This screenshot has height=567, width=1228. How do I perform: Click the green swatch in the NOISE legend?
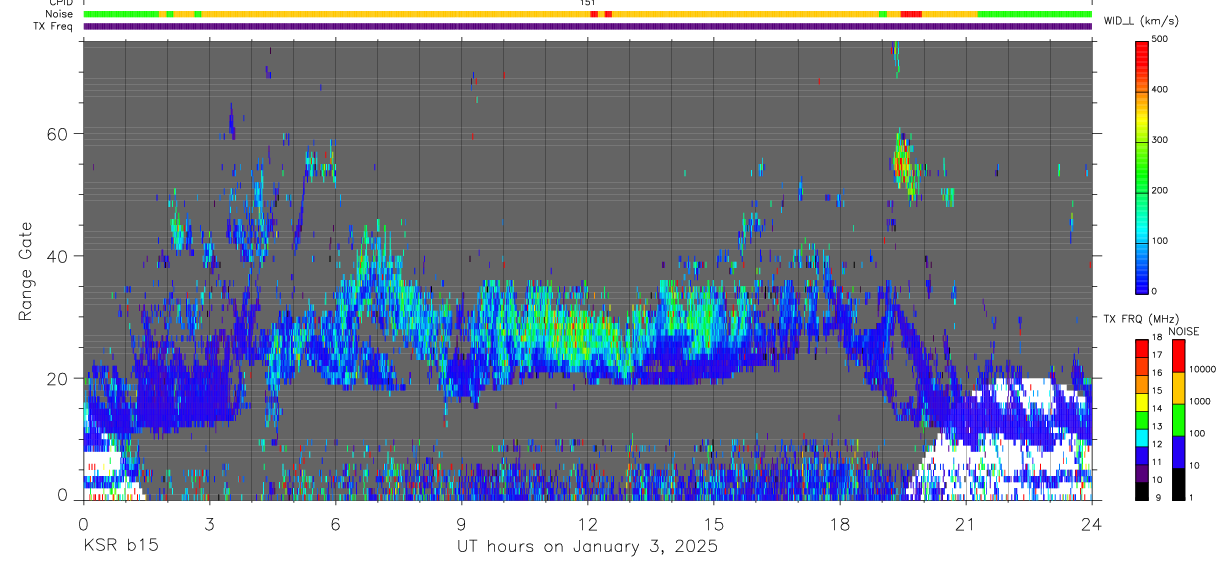point(1177,420)
